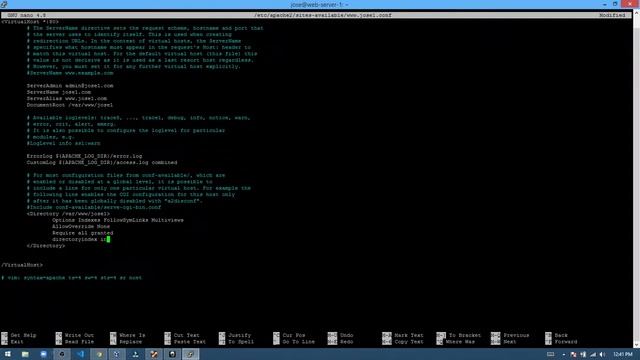
Task: Click the PuTTY title bar text jose@web-server-1
Action: pyautogui.click(x=319, y=4)
